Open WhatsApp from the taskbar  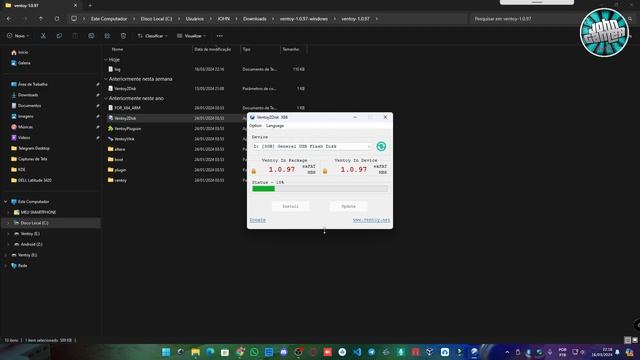[x=254, y=352]
